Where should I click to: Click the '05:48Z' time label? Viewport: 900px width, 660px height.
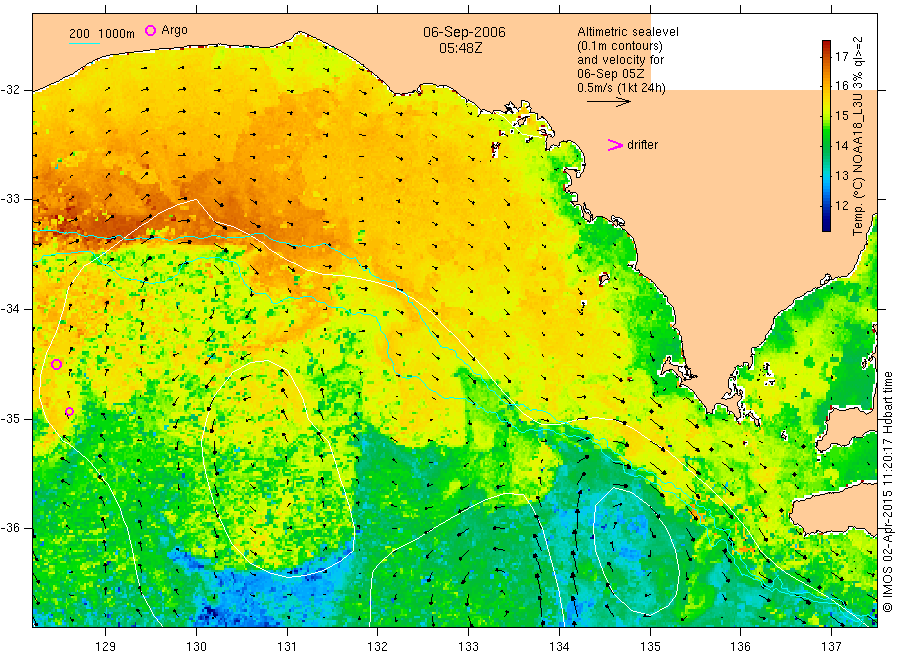pyautogui.click(x=460, y=48)
